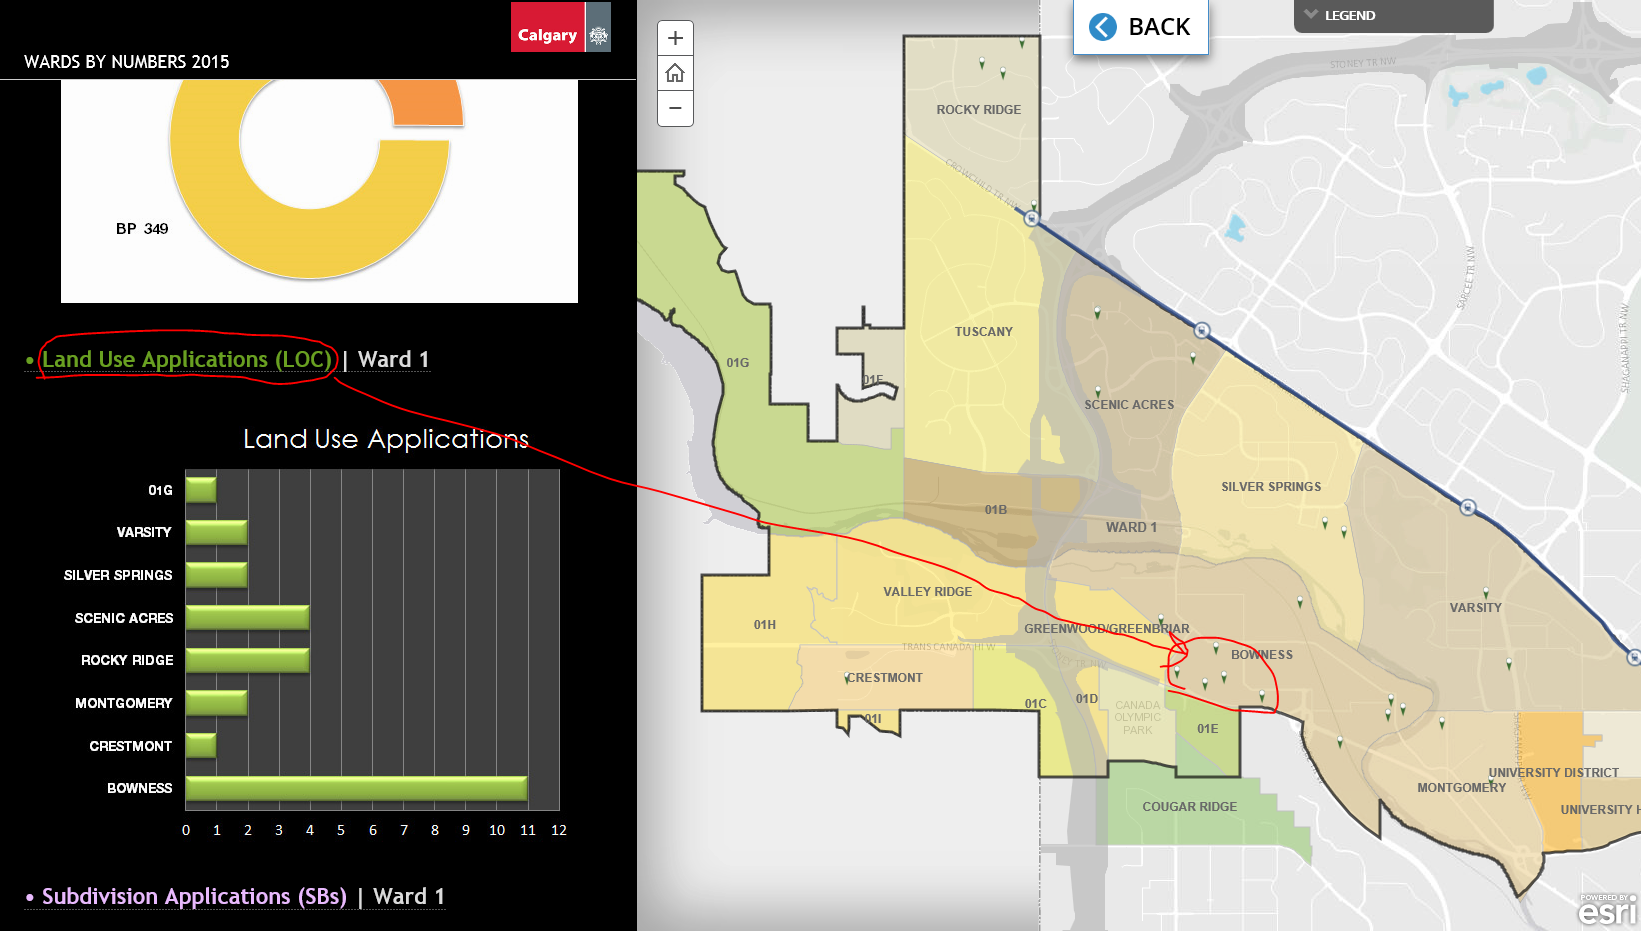This screenshot has width=1641, height=931.
Task: Open Land Use Applications (LOC) link
Action: point(186,359)
